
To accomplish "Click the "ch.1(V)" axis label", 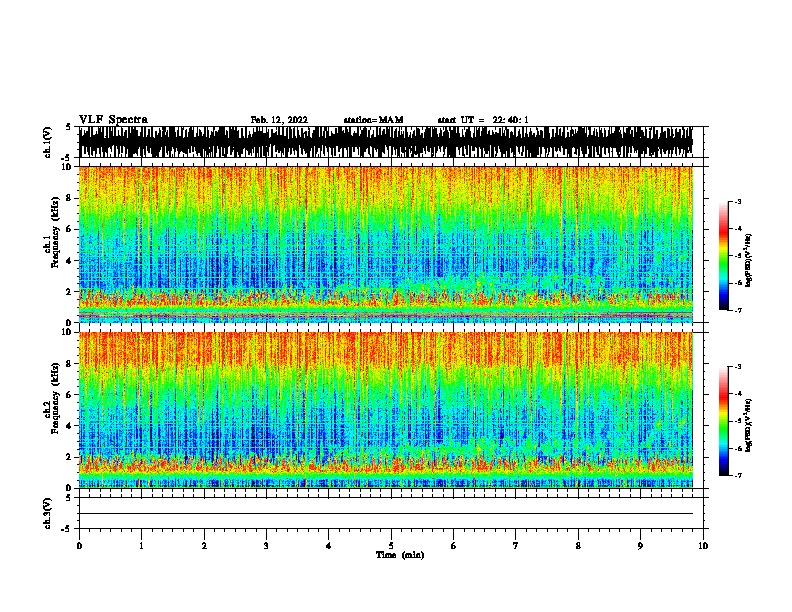I will coord(47,142).
